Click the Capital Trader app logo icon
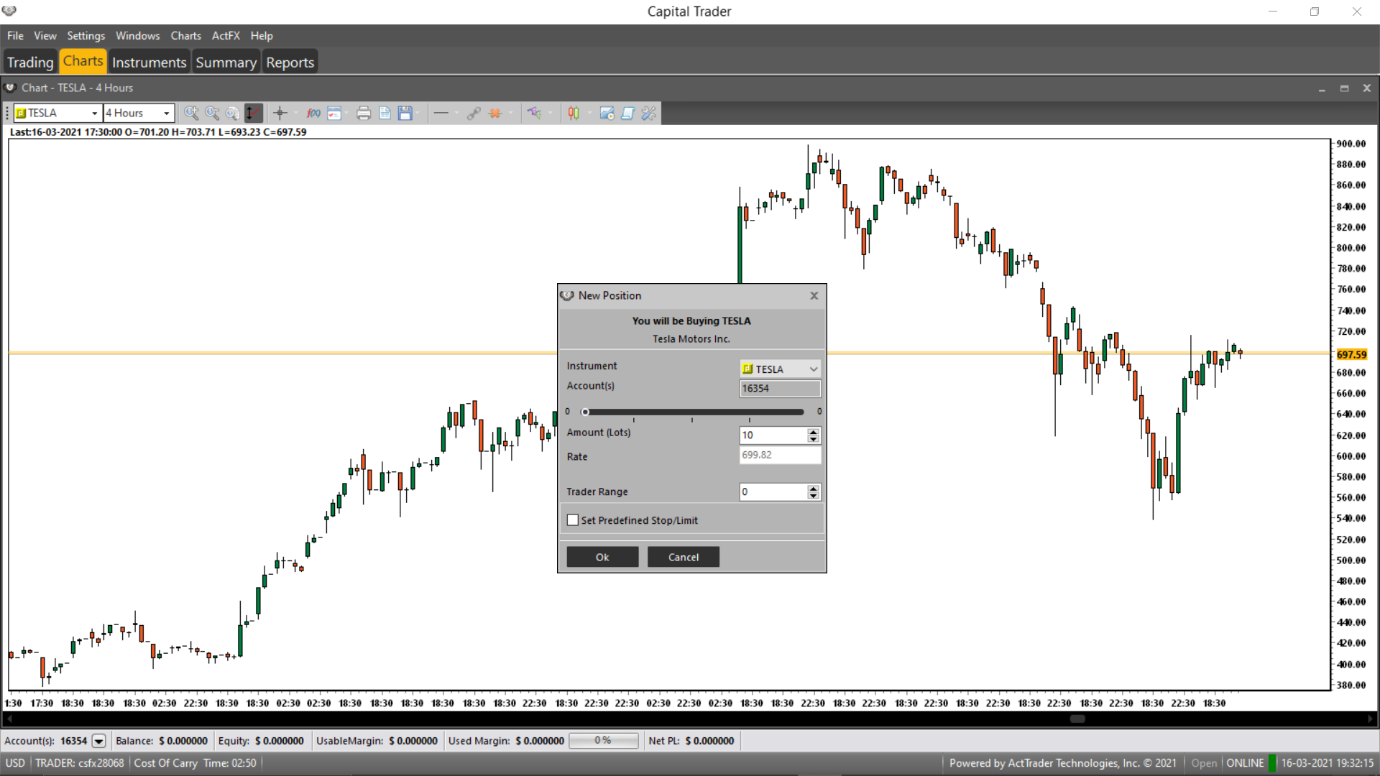The height and width of the screenshot is (776, 1380). [9, 11]
